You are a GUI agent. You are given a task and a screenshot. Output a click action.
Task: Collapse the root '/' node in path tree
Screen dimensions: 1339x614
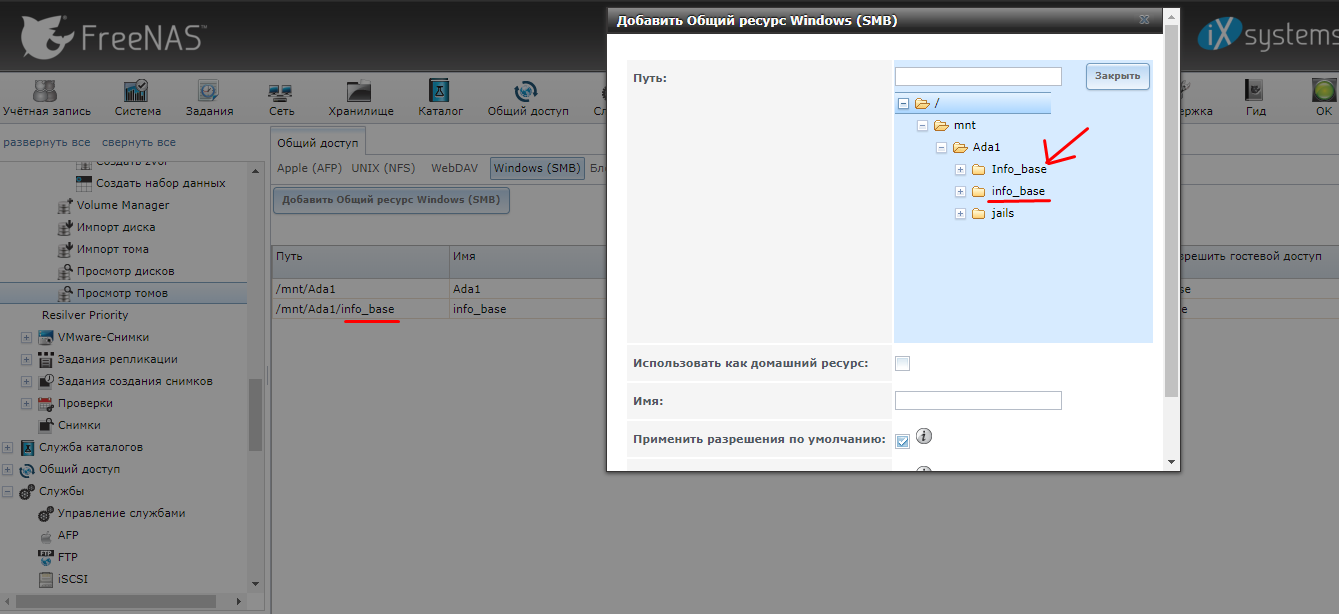click(903, 103)
